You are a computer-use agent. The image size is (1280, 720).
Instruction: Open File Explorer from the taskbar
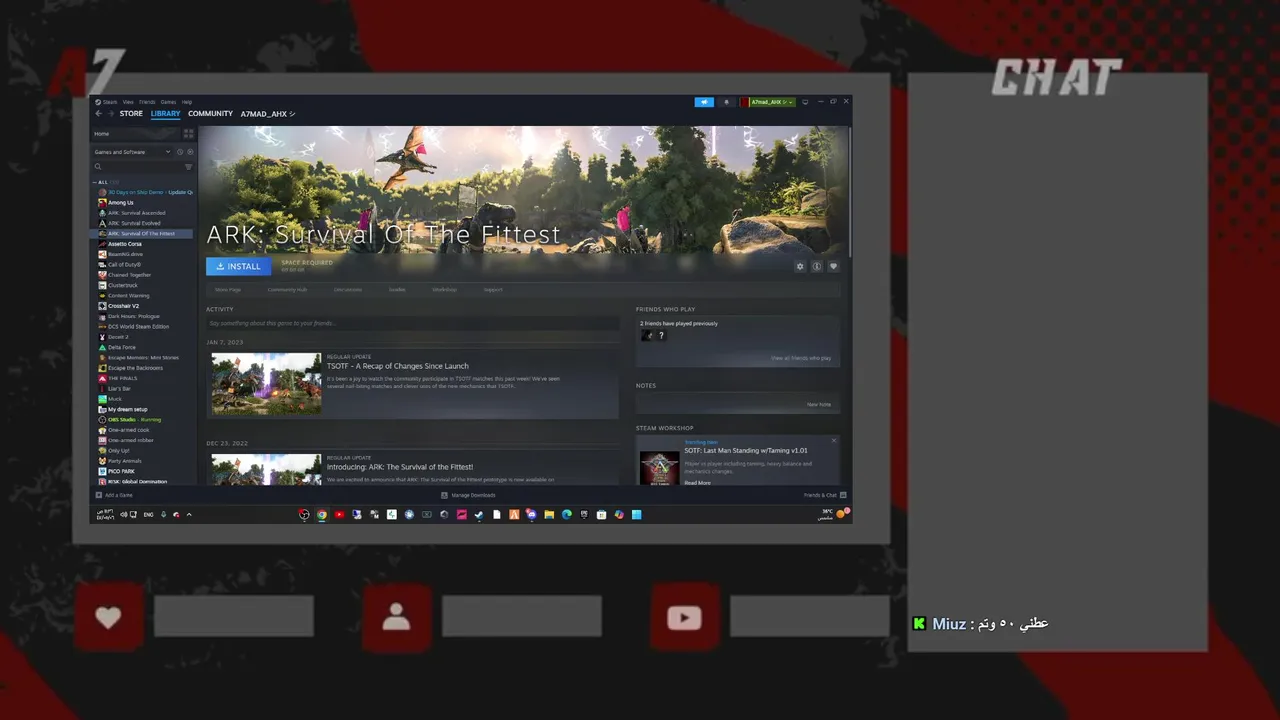click(549, 515)
